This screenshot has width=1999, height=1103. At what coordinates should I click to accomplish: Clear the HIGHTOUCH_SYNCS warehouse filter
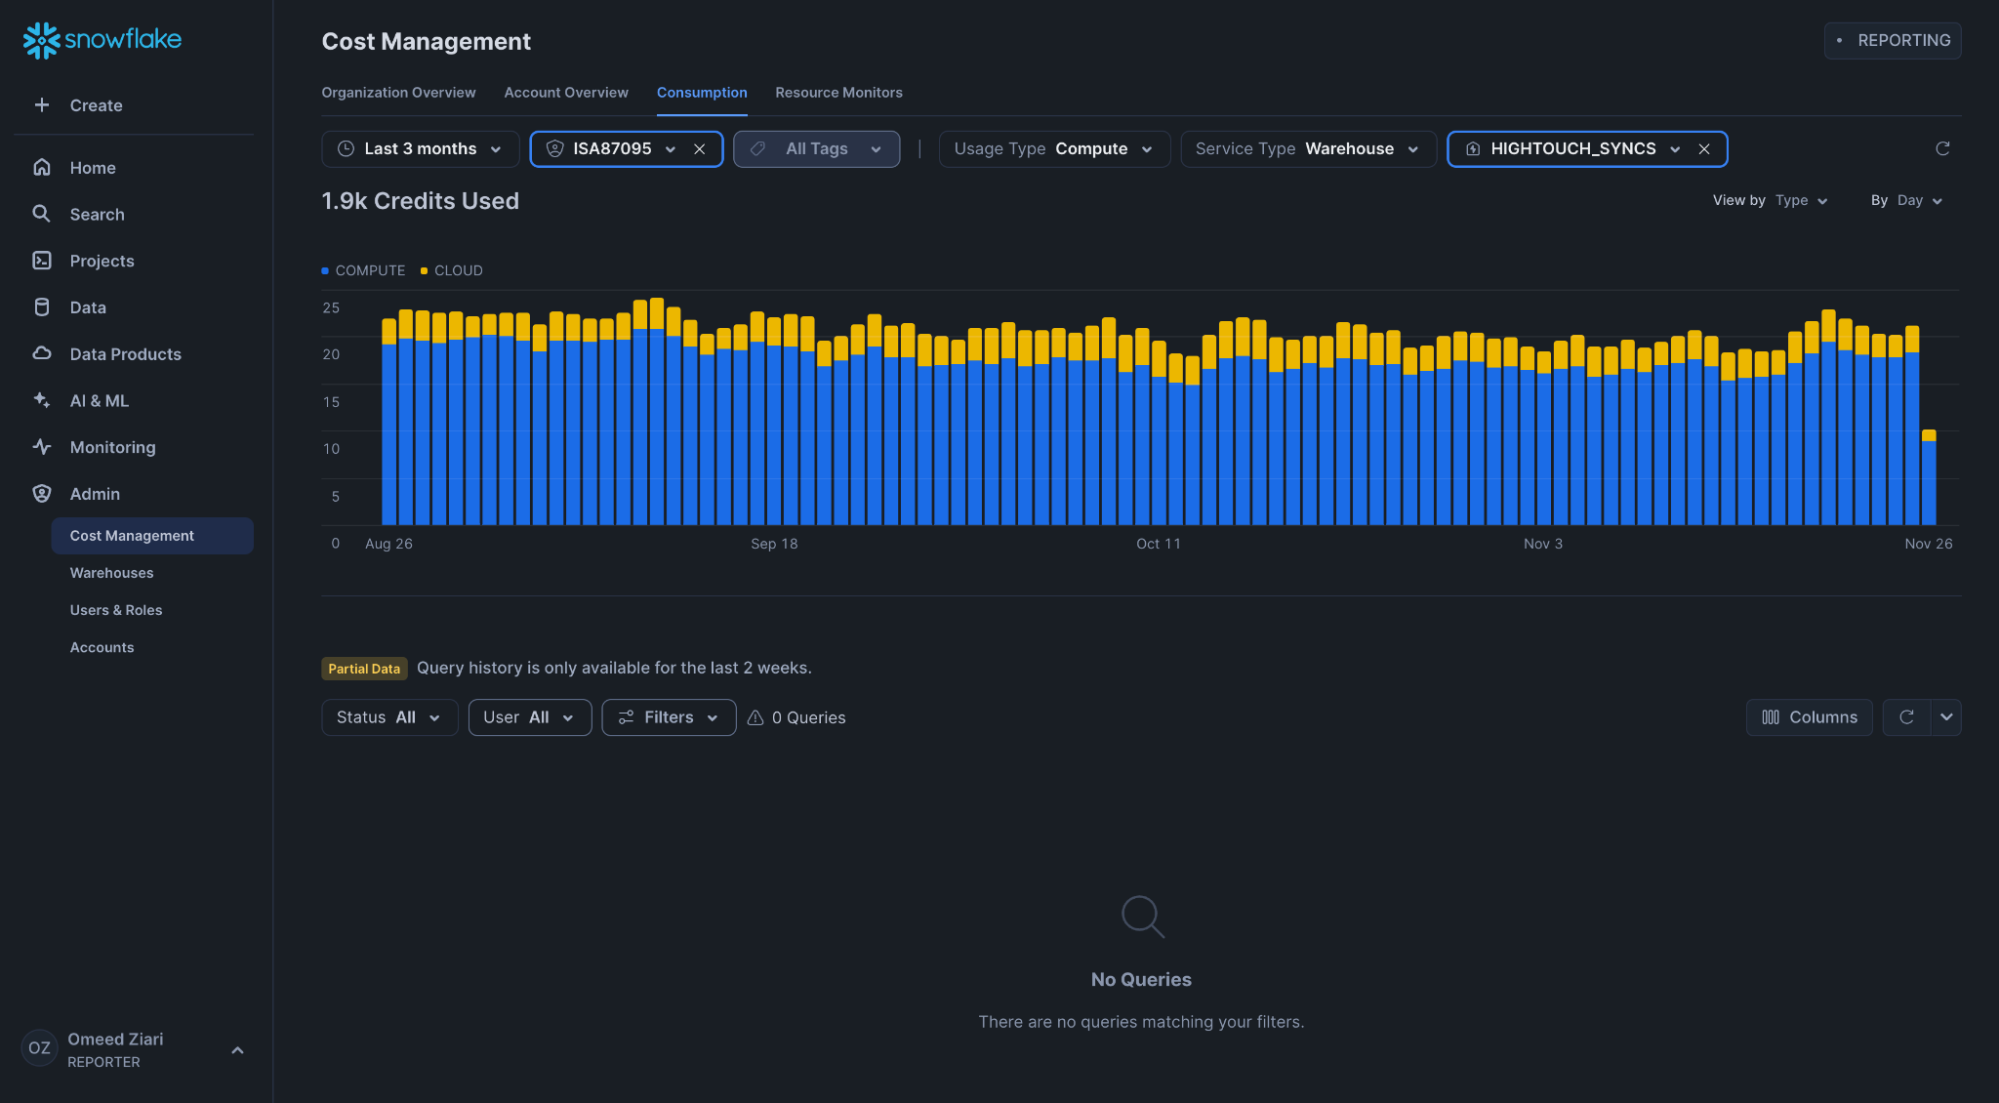[1704, 149]
